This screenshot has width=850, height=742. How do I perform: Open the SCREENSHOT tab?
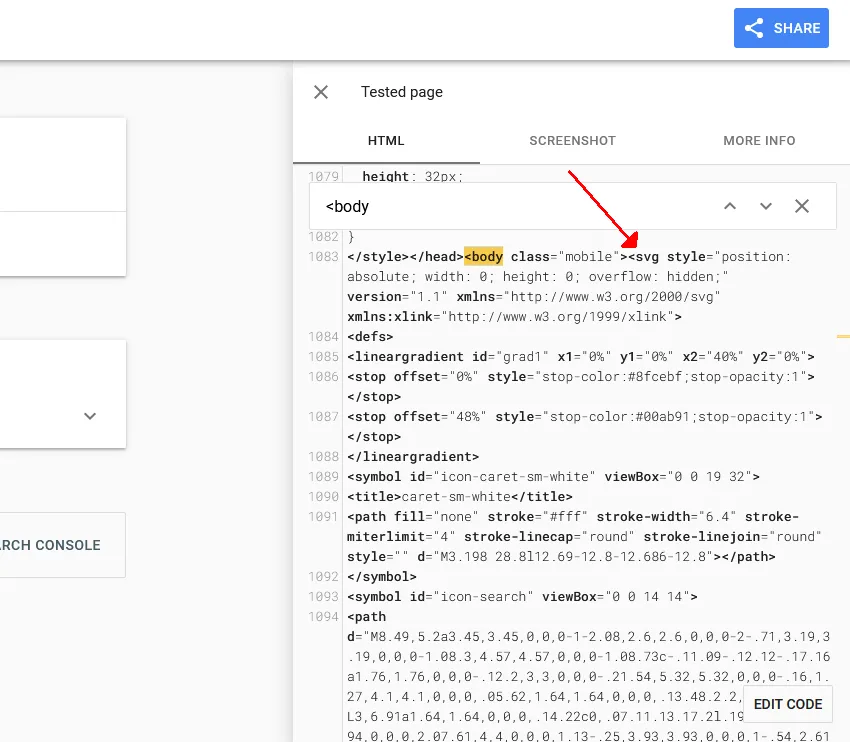click(572, 141)
